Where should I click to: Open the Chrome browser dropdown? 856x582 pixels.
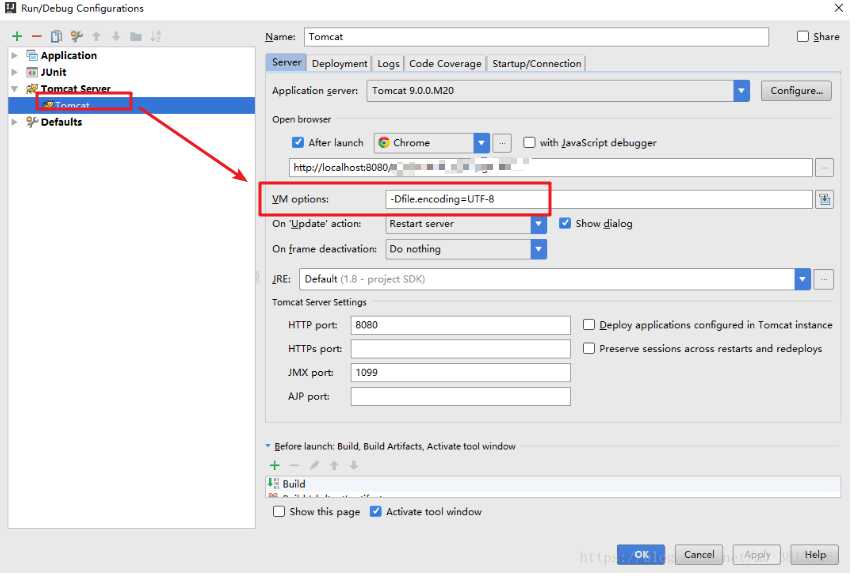click(481, 143)
